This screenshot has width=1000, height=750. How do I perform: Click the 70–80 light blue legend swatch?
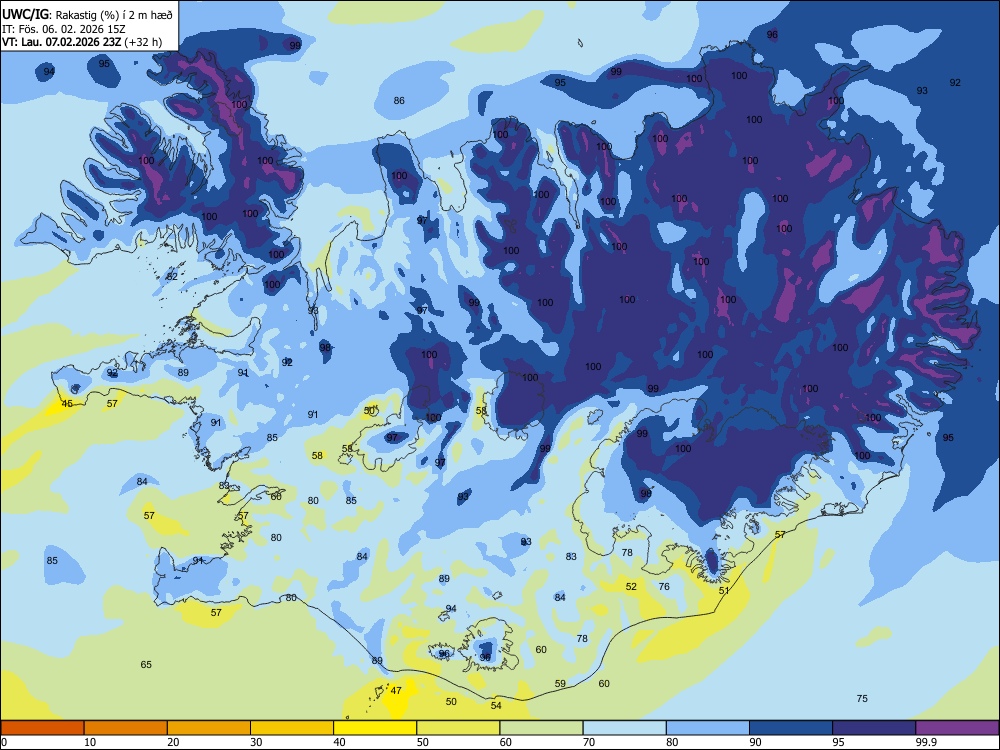pyautogui.click(x=624, y=728)
